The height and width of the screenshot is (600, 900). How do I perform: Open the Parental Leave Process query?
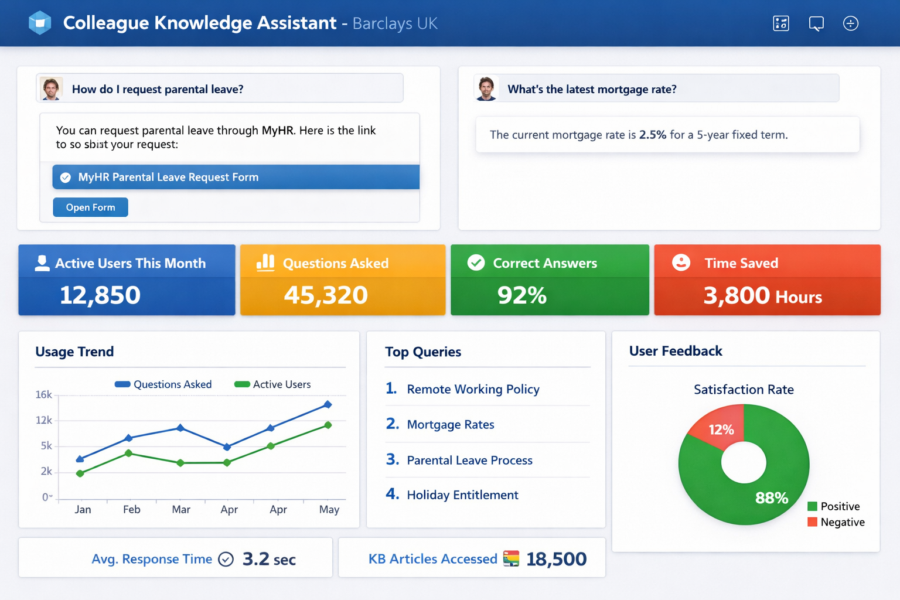pos(470,460)
